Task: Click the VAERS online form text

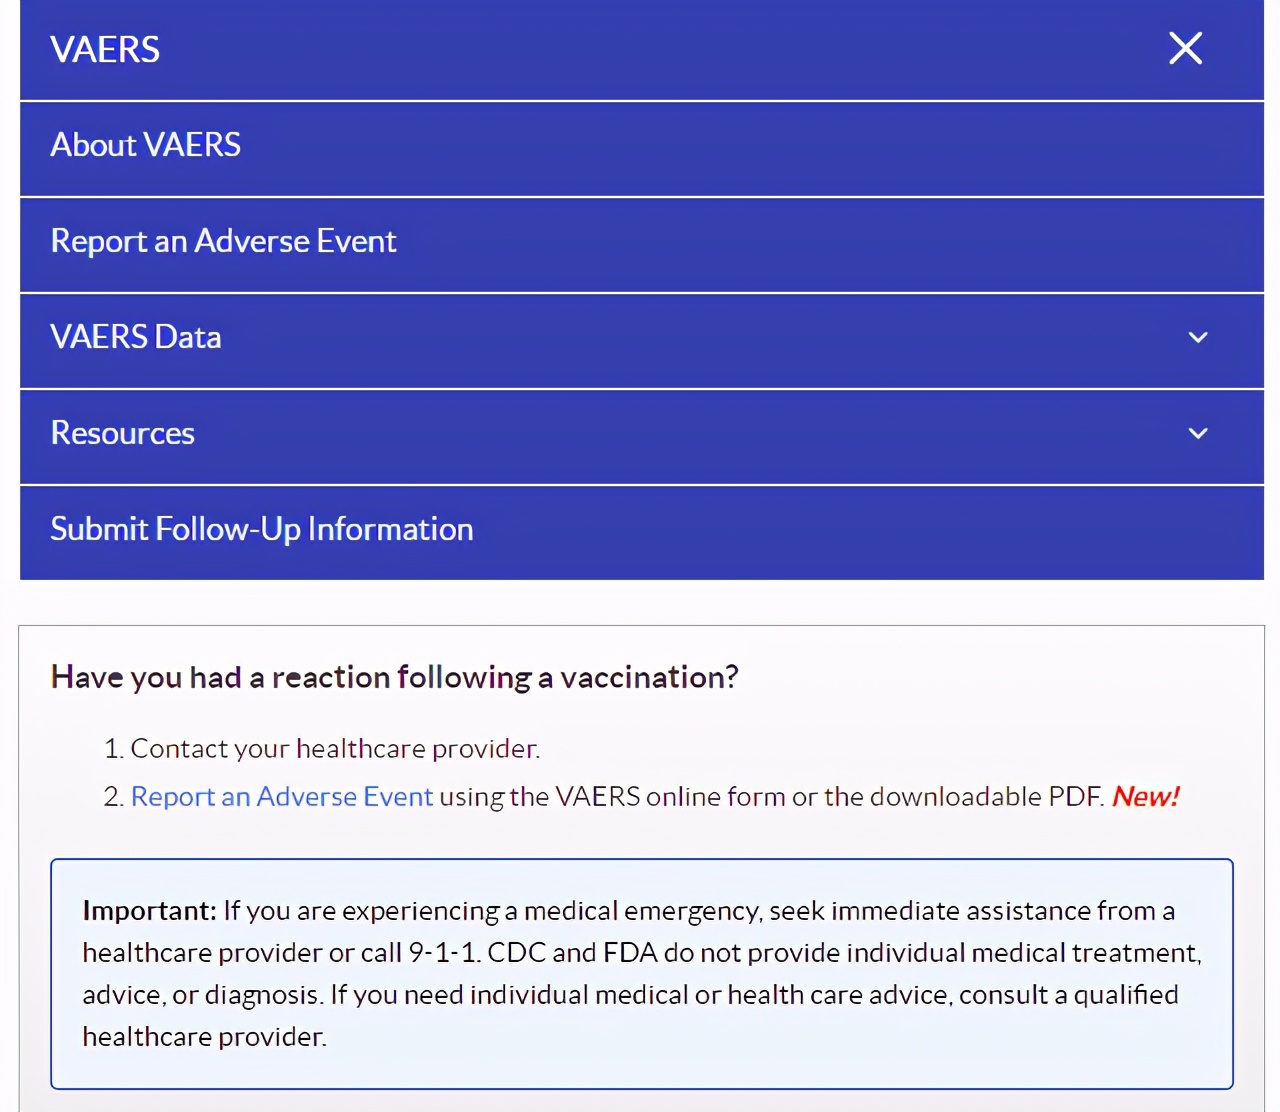Action: [x=670, y=797]
